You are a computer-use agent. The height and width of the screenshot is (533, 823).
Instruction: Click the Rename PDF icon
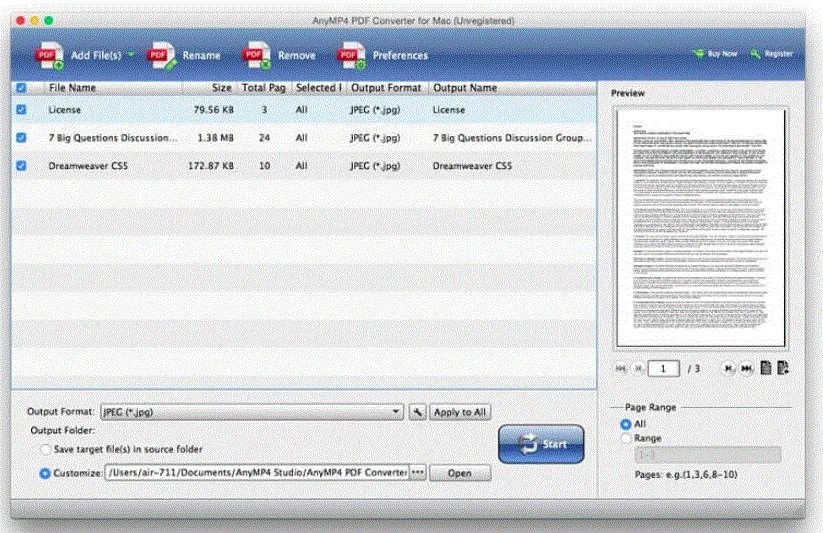(x=162, y=55)
